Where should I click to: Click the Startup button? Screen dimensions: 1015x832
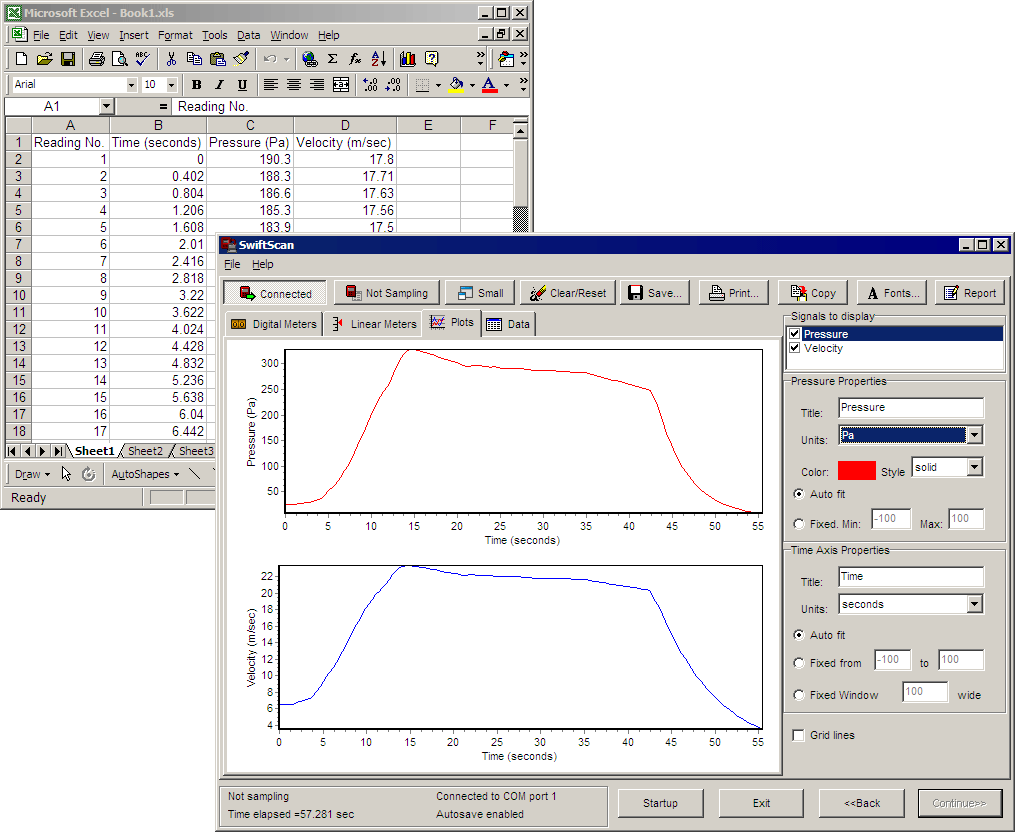[660, 803]
